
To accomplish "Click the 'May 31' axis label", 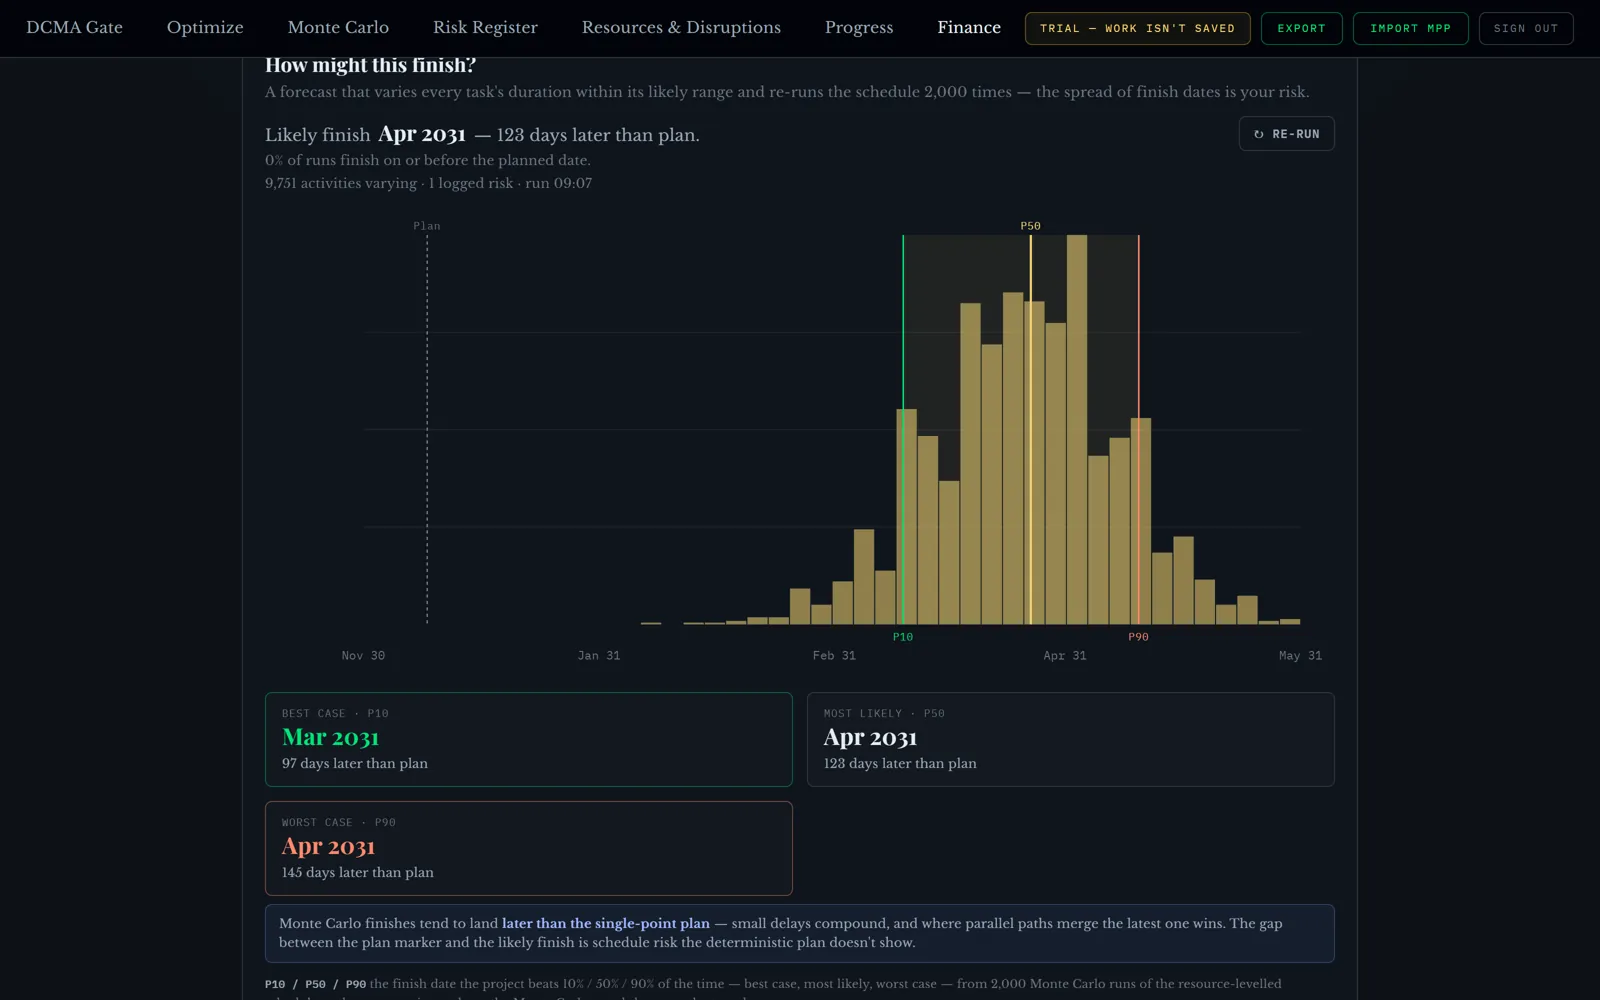I will (1300, 656).
